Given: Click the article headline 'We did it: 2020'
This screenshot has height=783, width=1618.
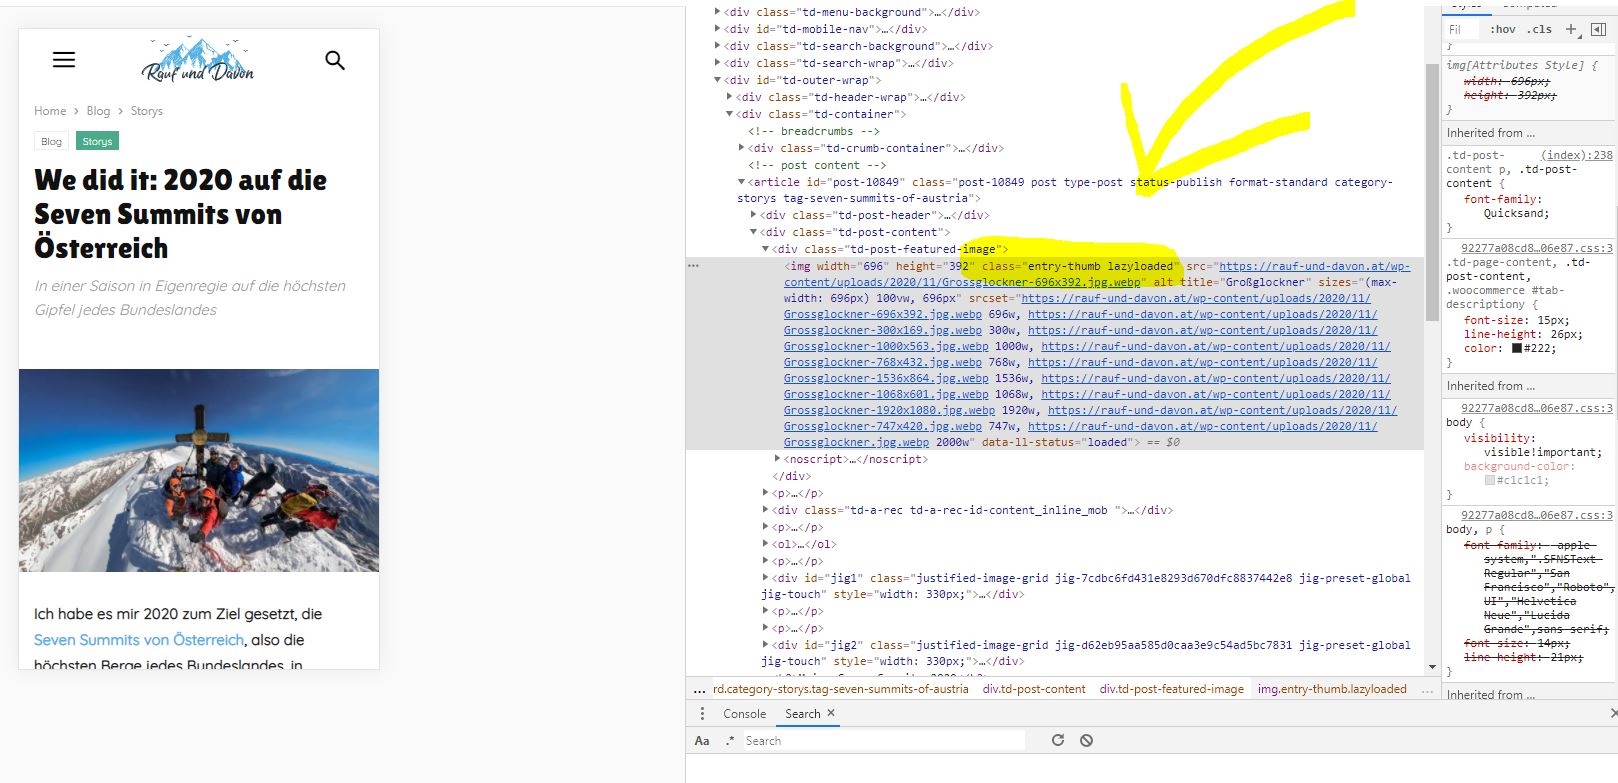Looking at the screenshot, I should (181, 214).
